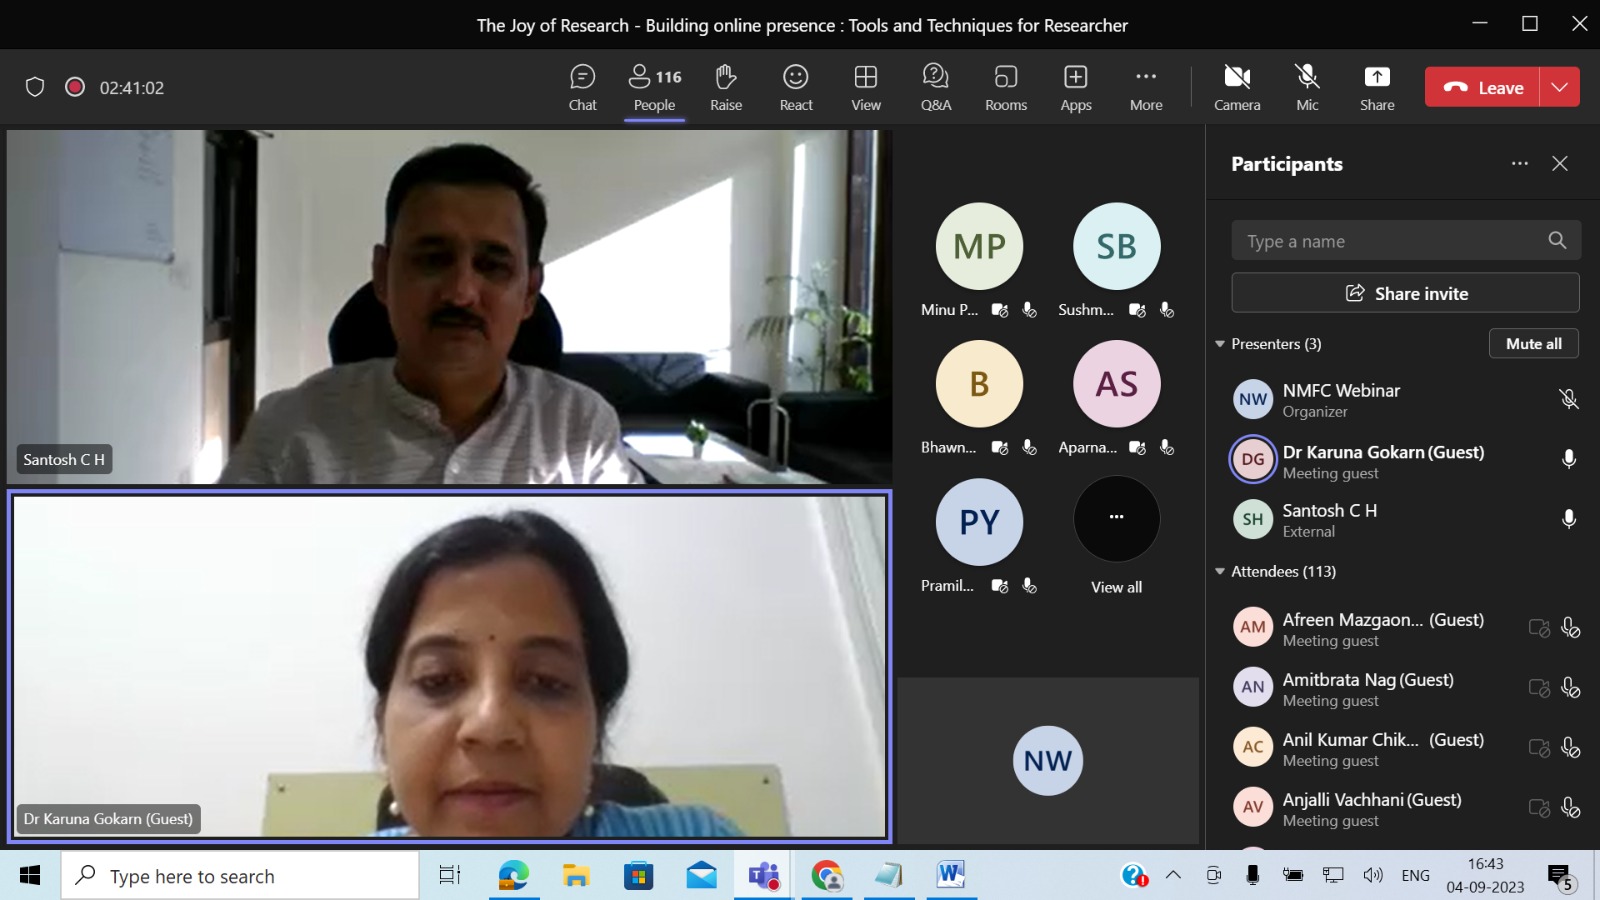Open the dropdown arrow beside Leave
Image resolution: width=1600 pixels, height=900 pixels.
pyautogui.click(x=1560, y=87)
